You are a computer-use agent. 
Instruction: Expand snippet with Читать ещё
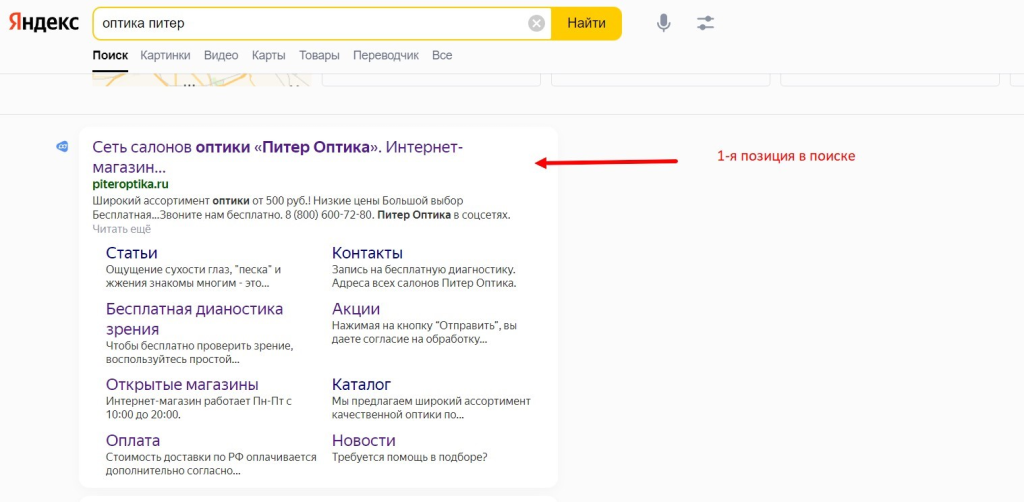coord(121,229)
